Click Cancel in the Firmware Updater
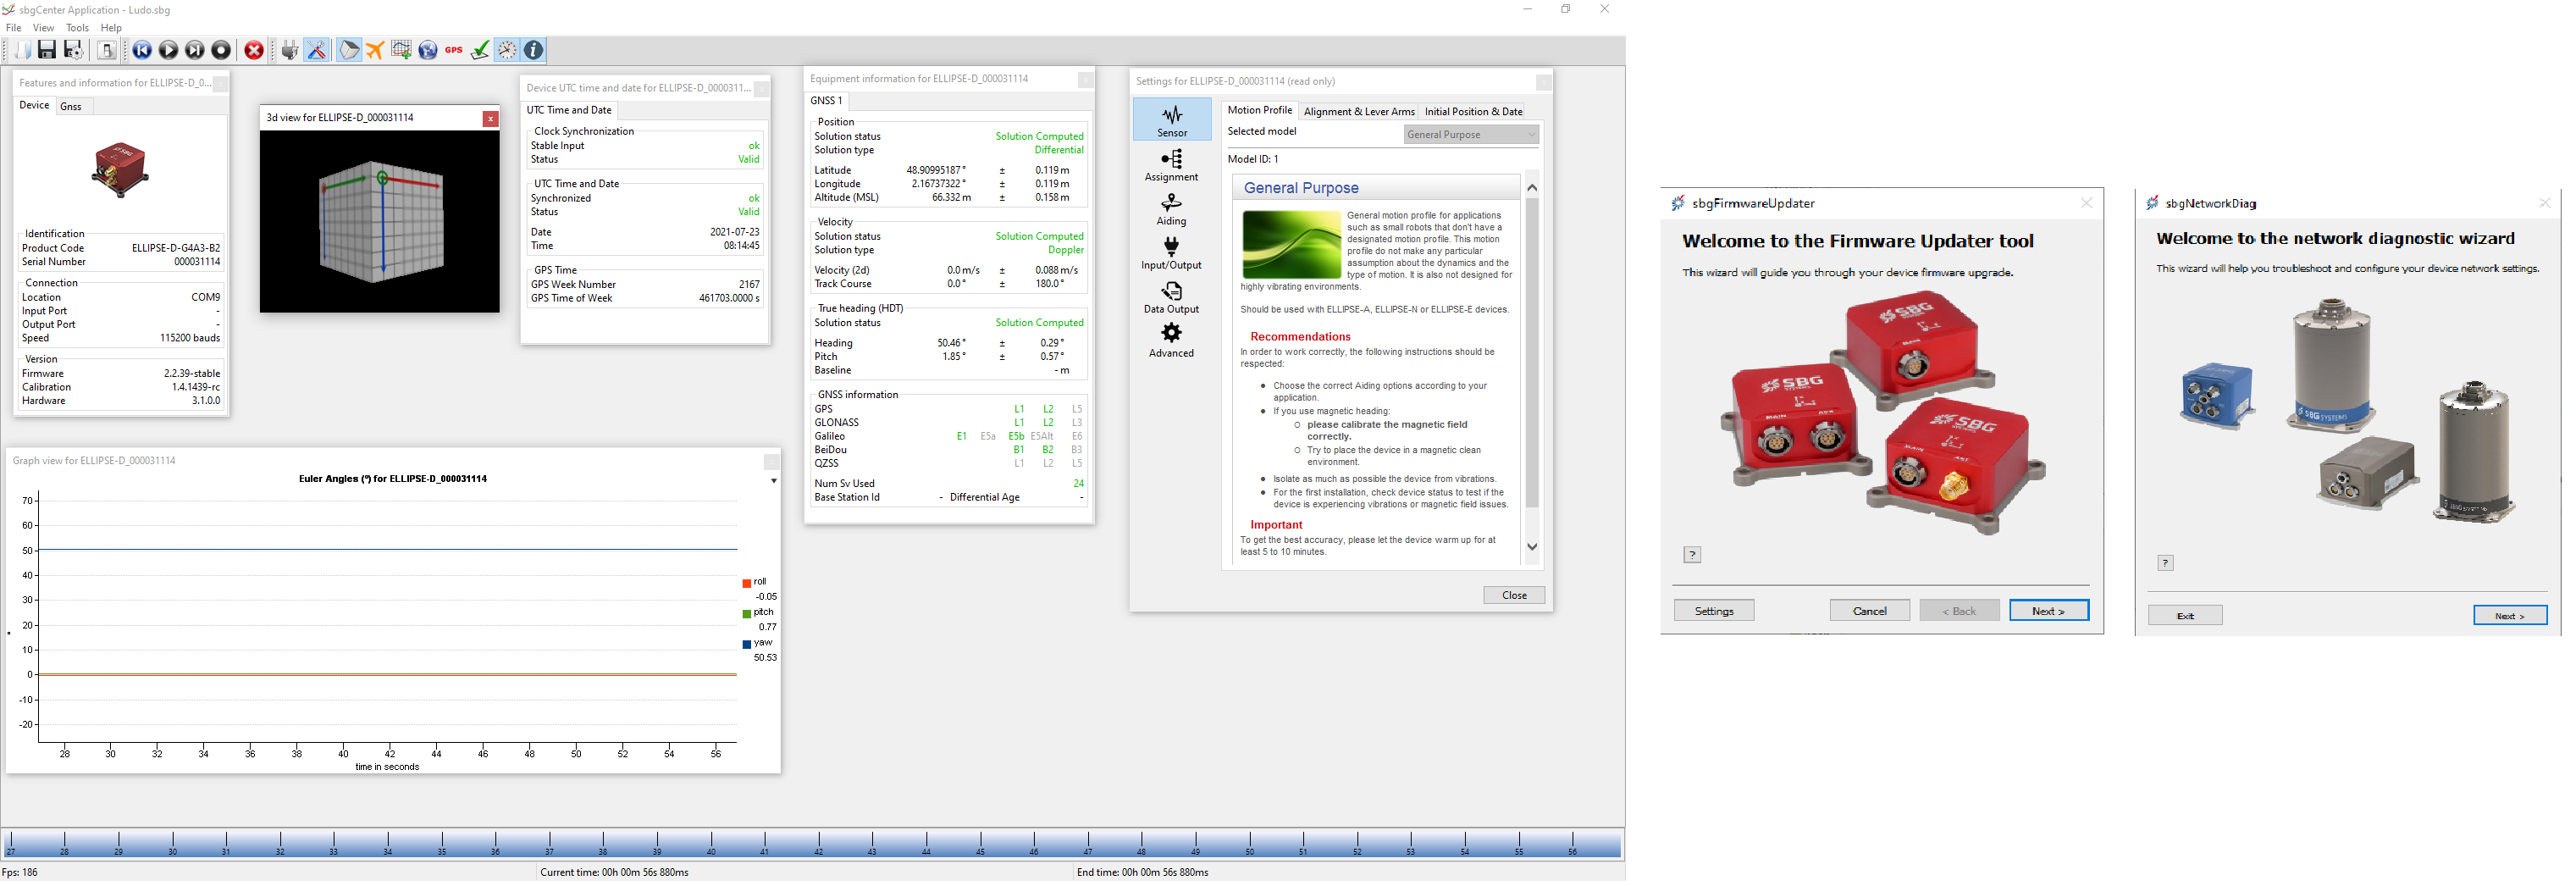2576x886 pixels. tap(1869, 612)
